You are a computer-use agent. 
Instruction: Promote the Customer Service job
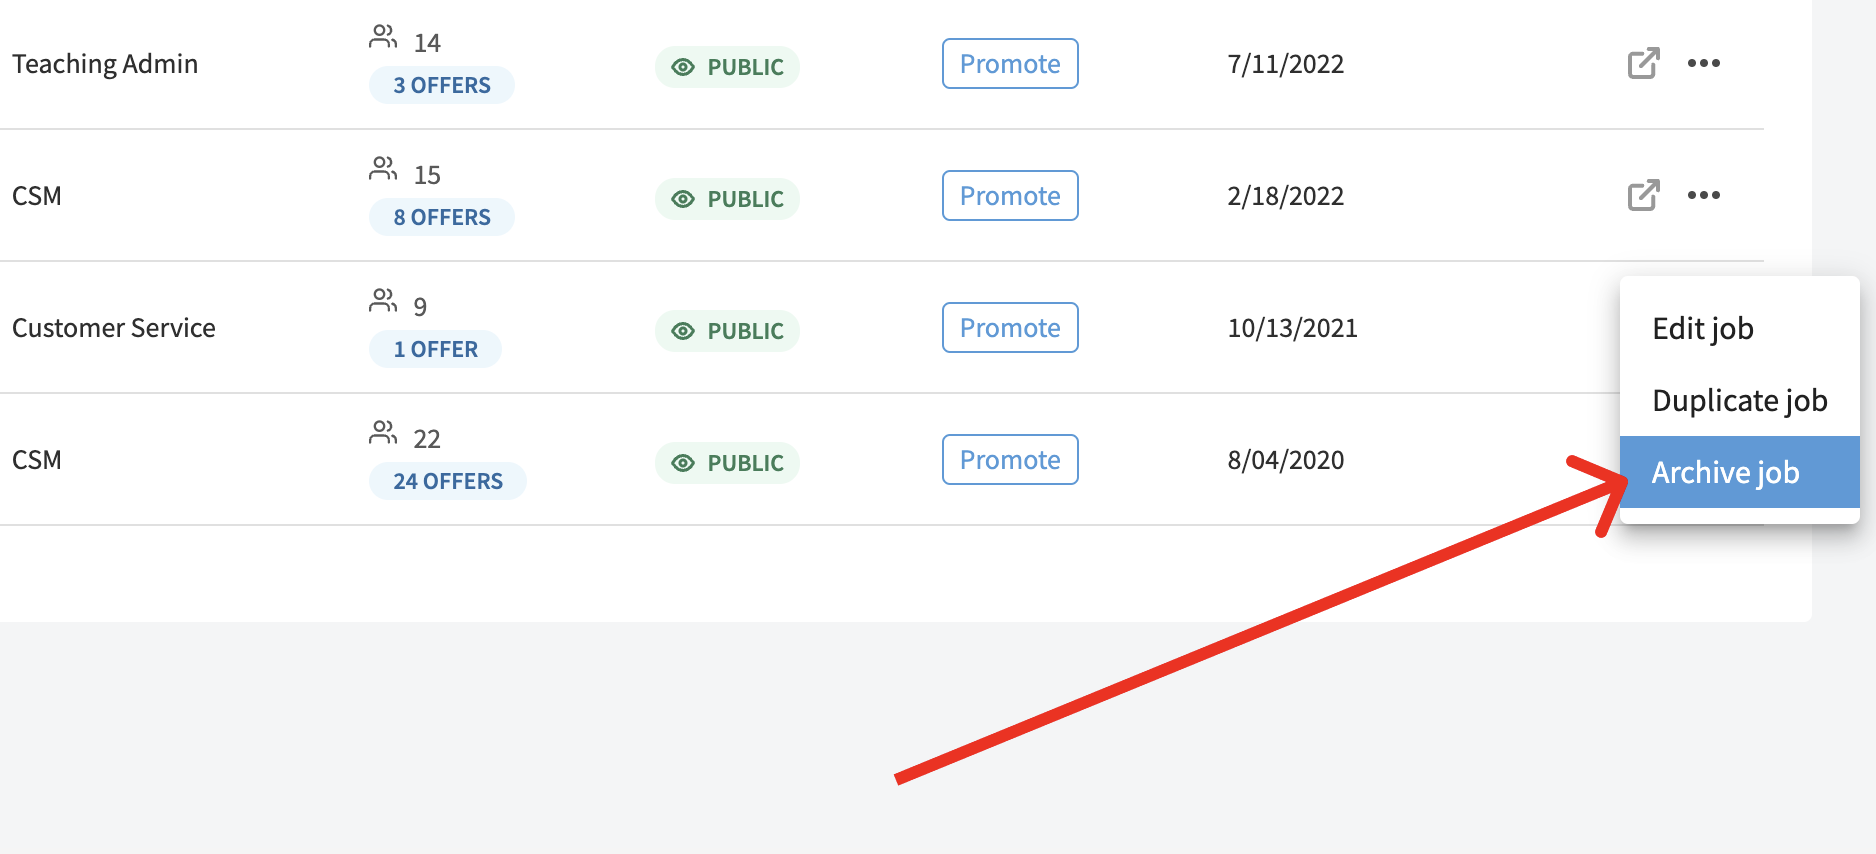tap(1010, 328)
